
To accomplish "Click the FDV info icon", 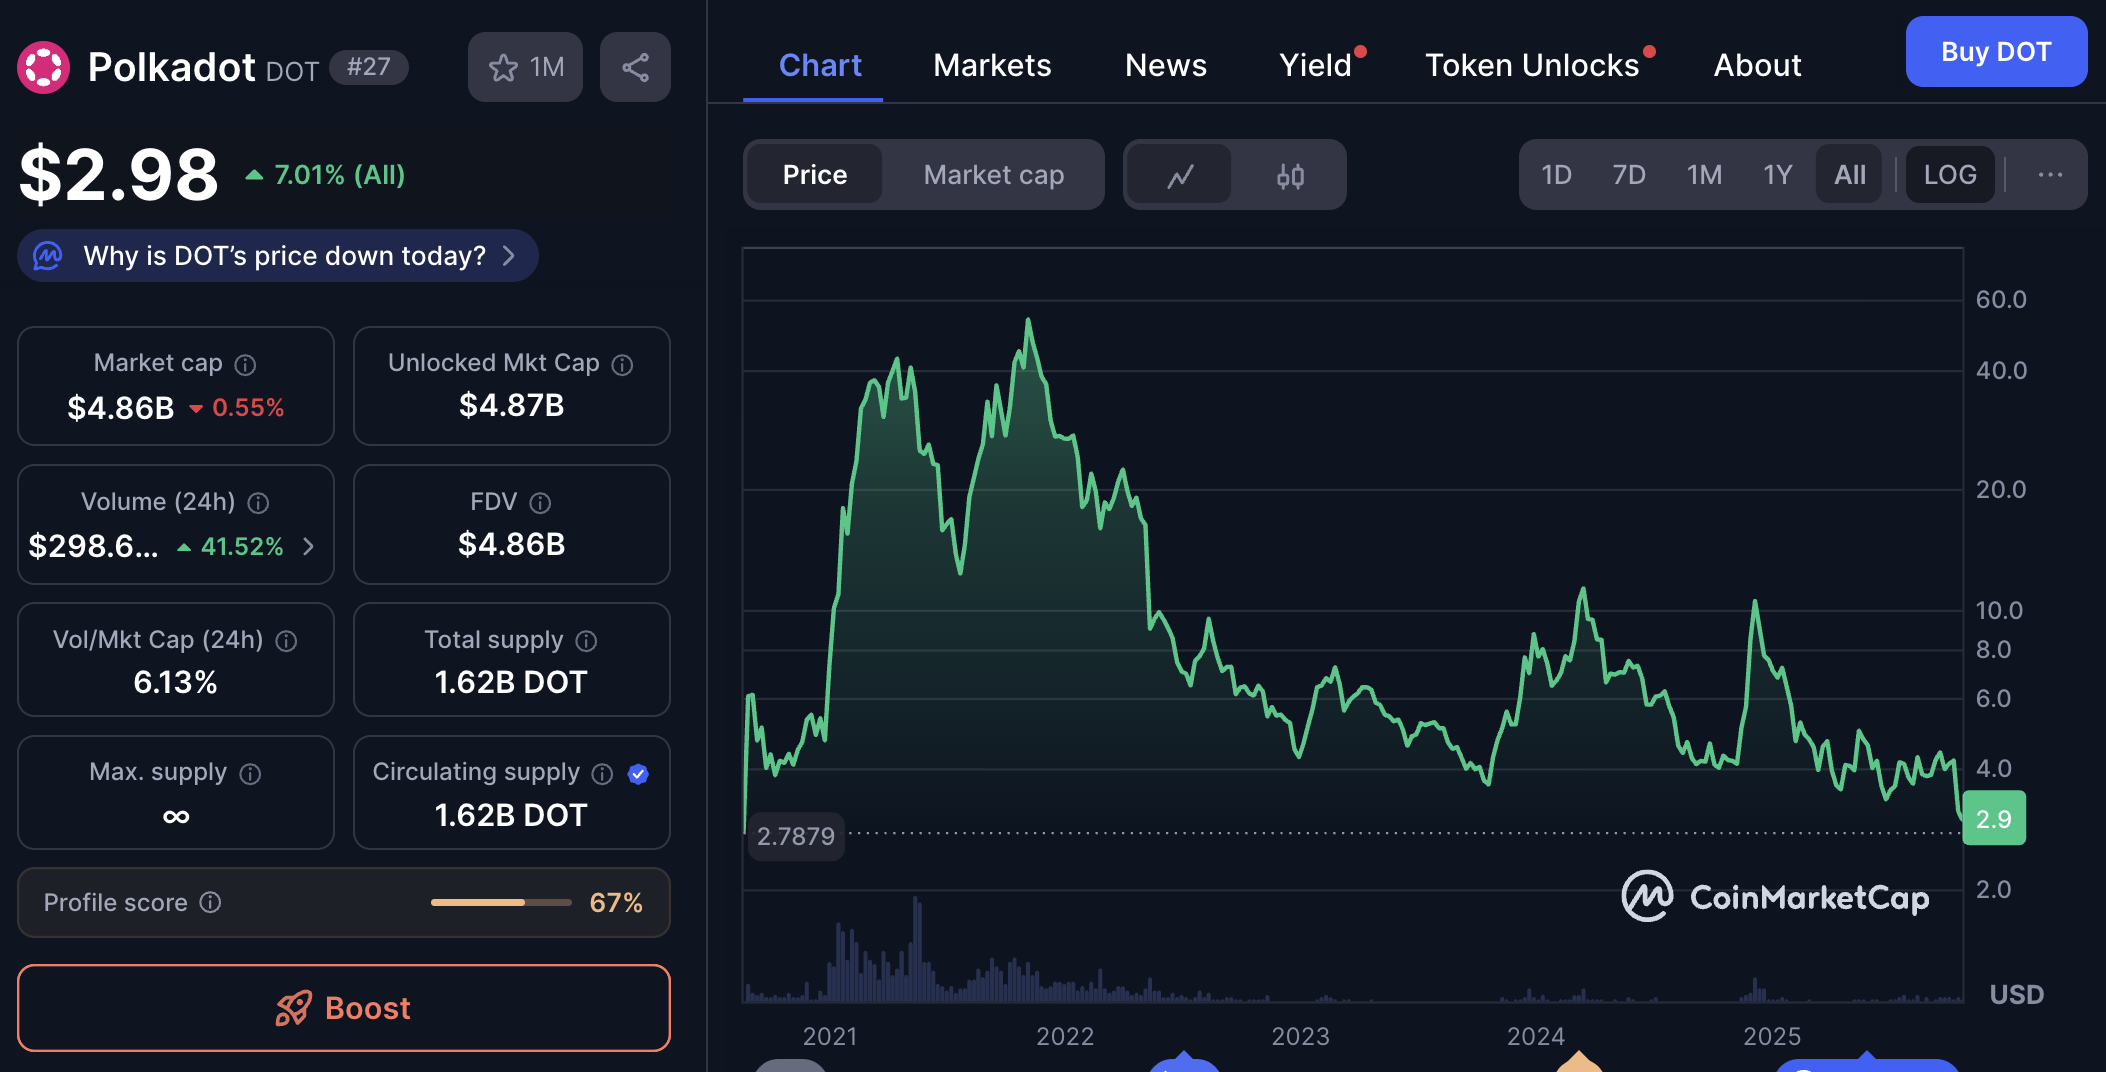I will [540, 503].
